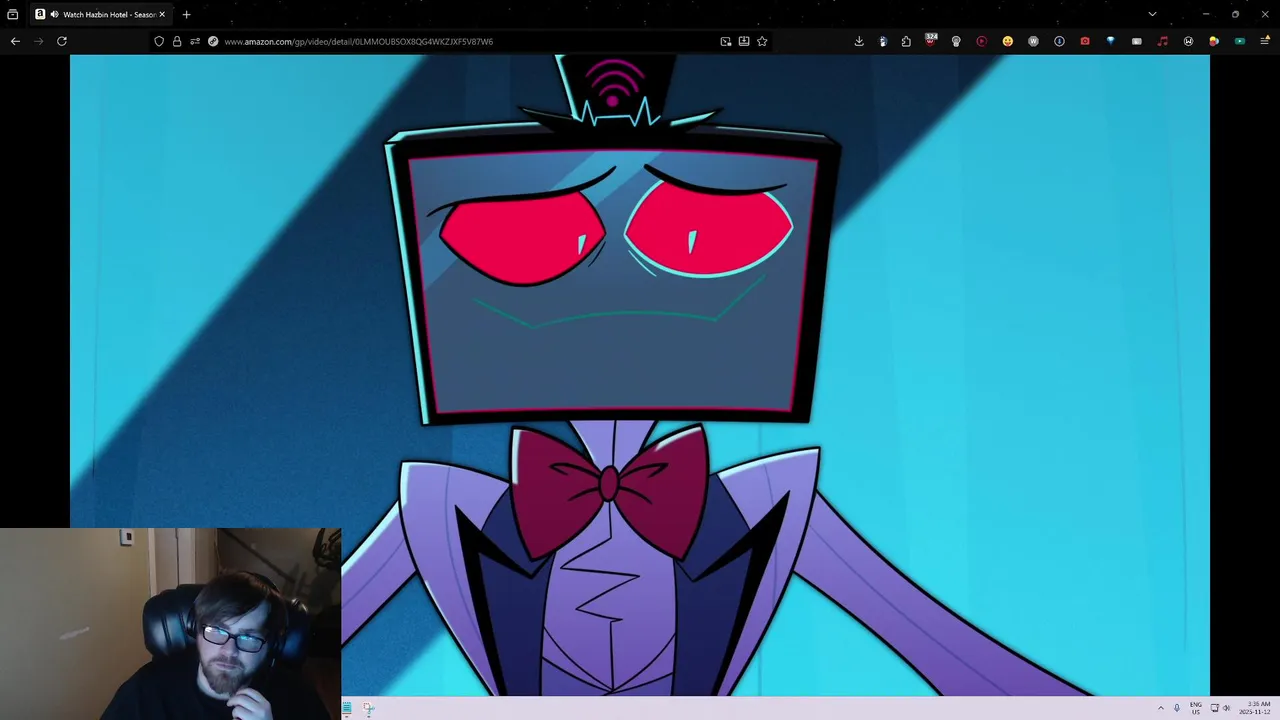Screen dimensions: 1280x720
Task: Select the Watch Hazbin Hotel tab
Action: coord(100,14)
